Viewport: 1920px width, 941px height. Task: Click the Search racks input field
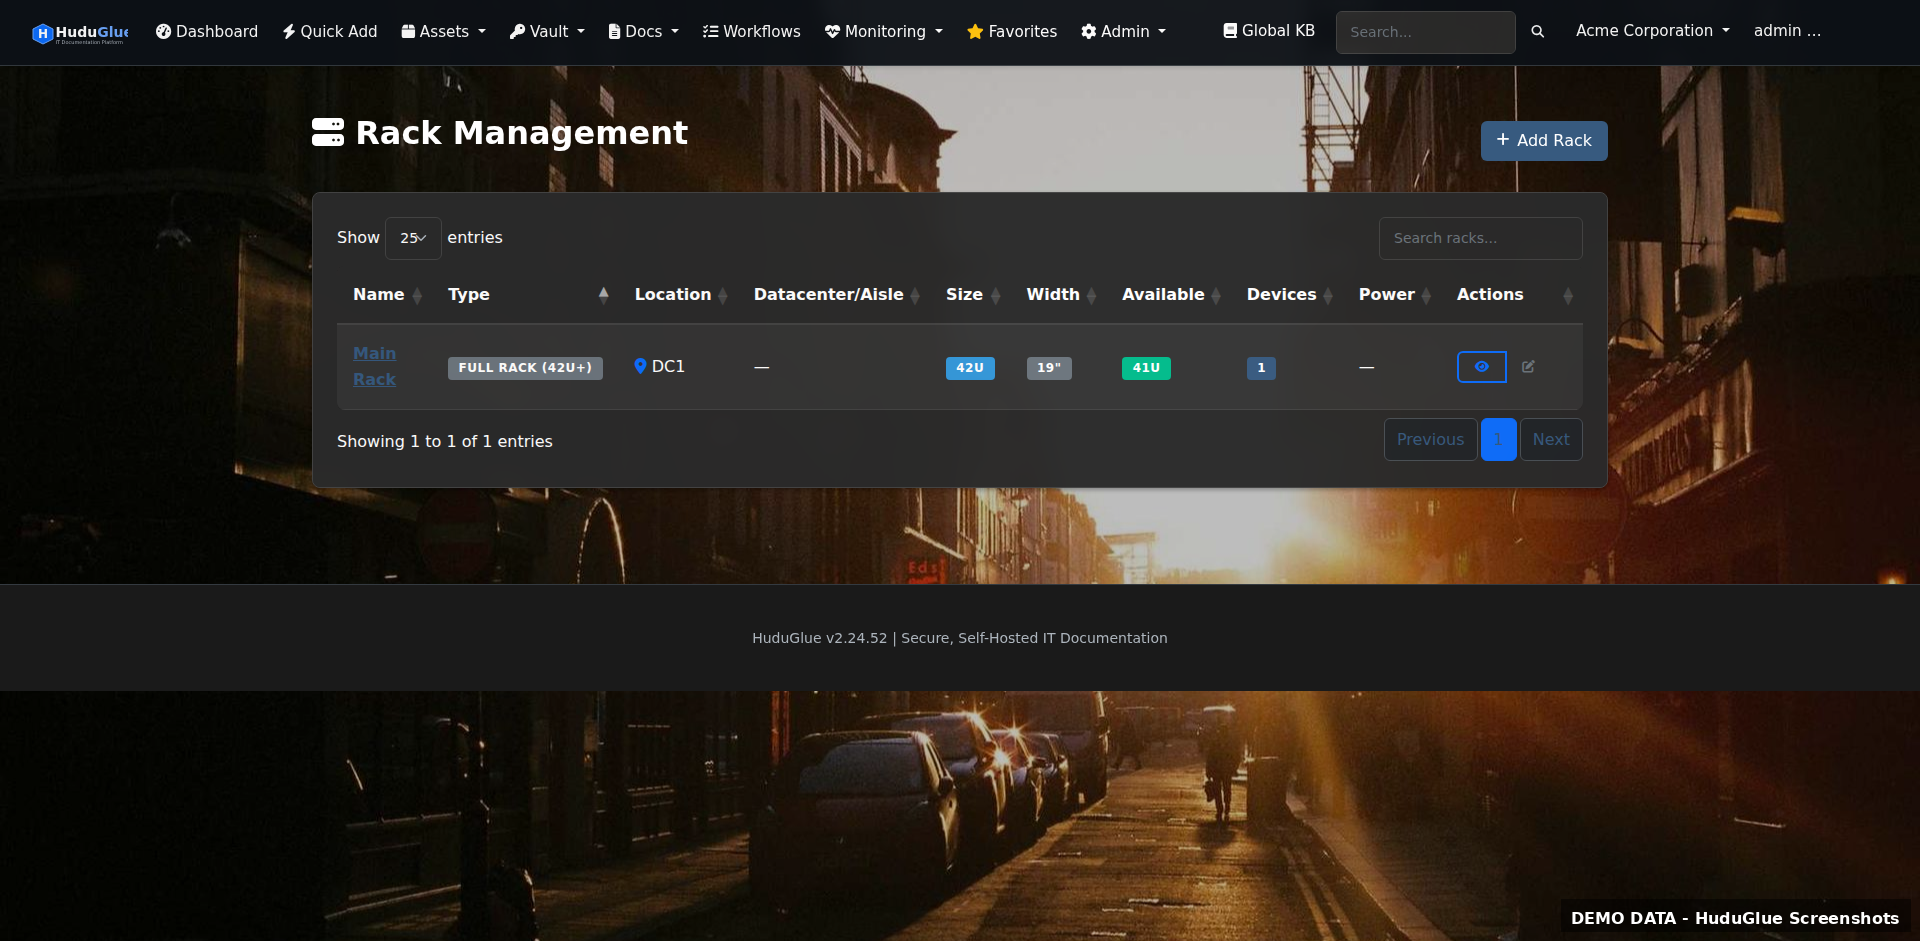1480,238
